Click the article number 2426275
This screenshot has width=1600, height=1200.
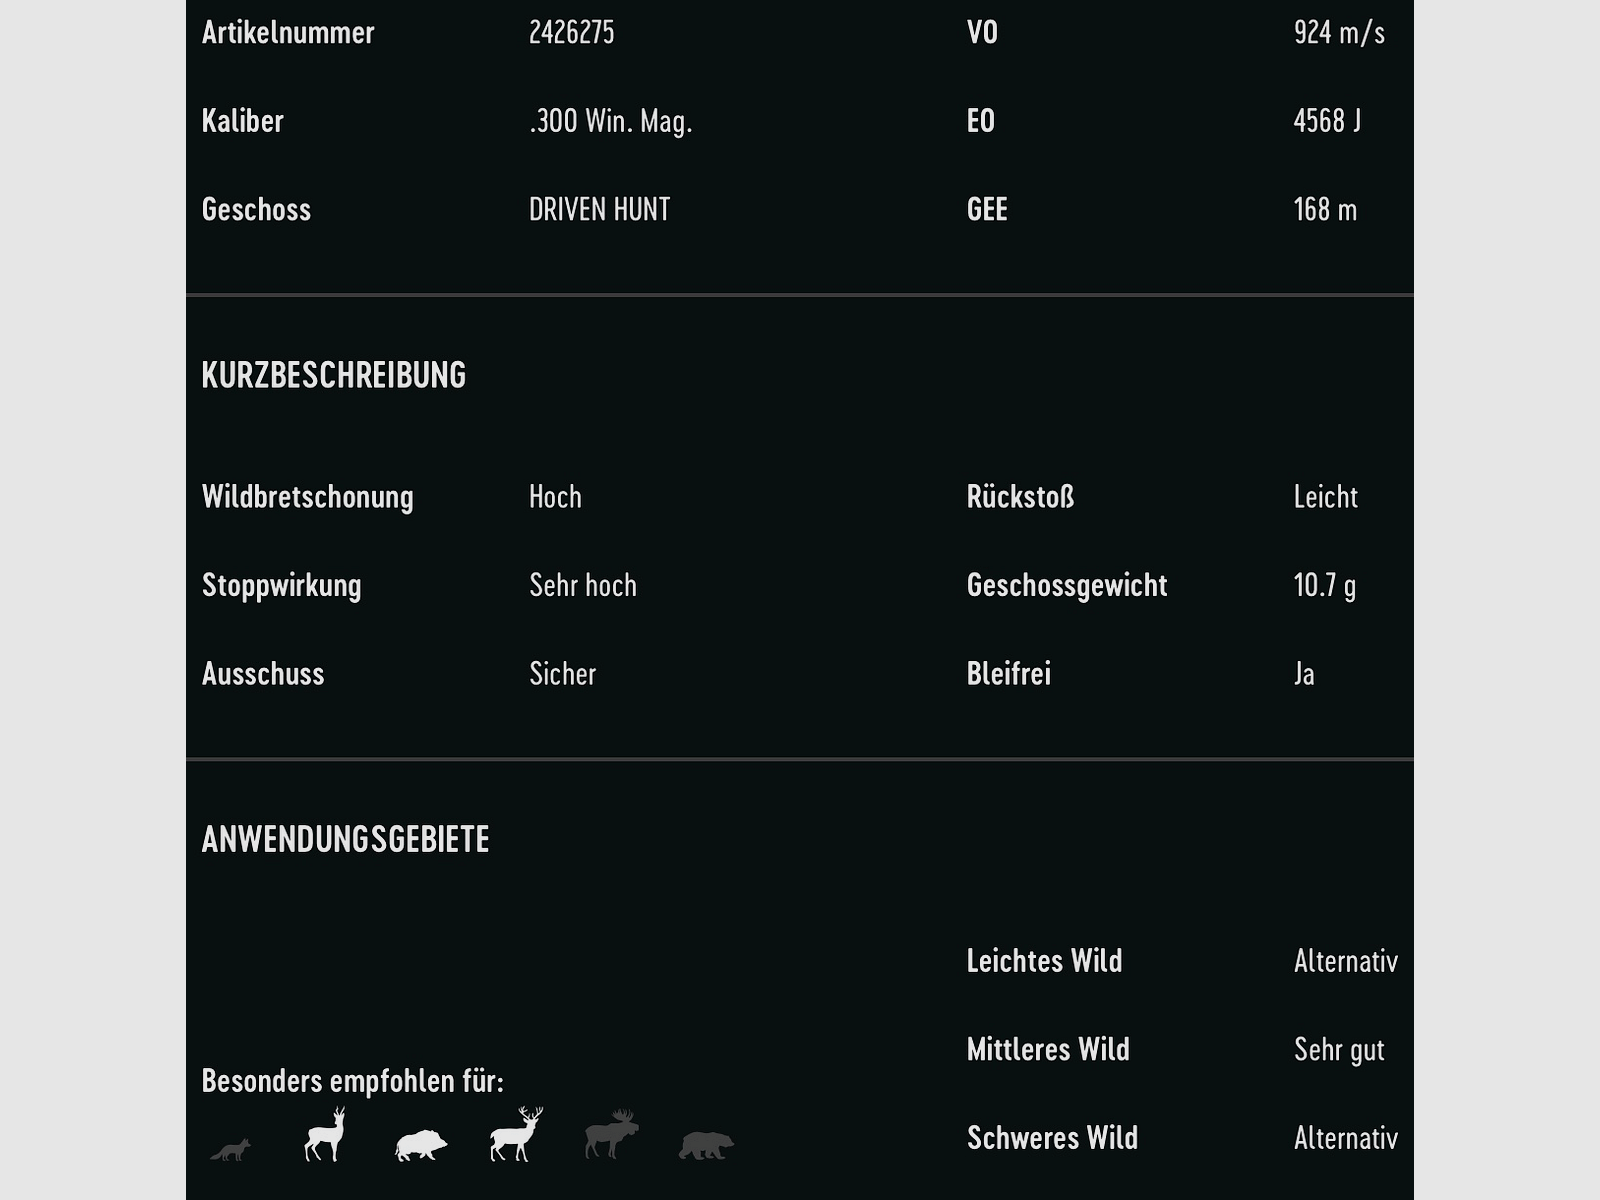click(571, 33)
